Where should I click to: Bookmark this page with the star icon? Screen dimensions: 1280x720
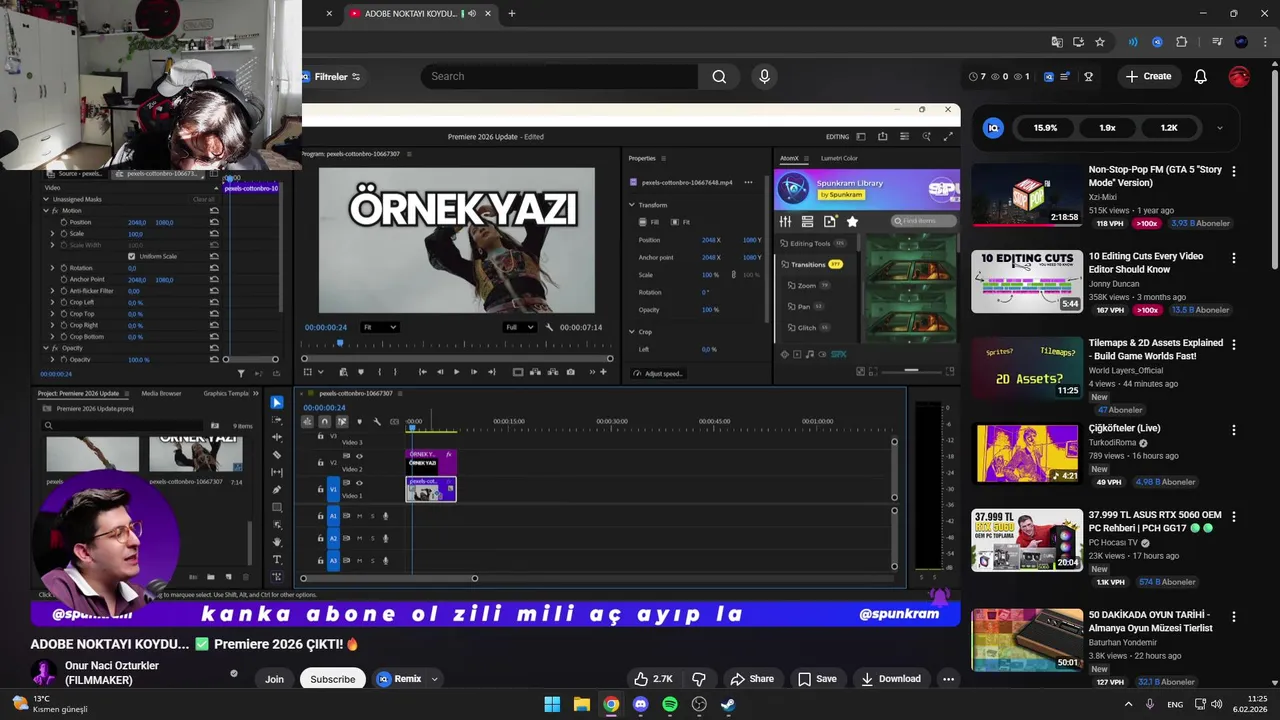(x=1100, y=42)
